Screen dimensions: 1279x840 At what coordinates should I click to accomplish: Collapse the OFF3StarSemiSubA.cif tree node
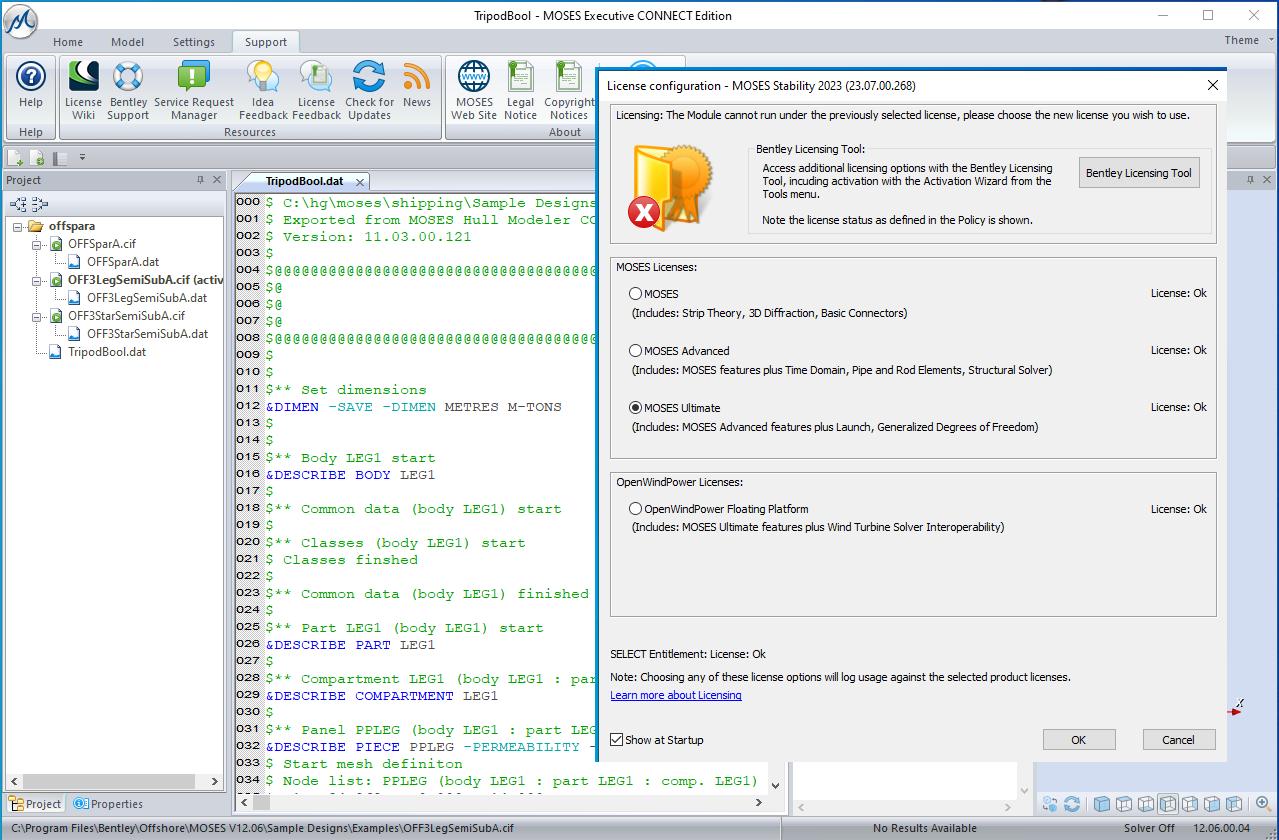37,316
